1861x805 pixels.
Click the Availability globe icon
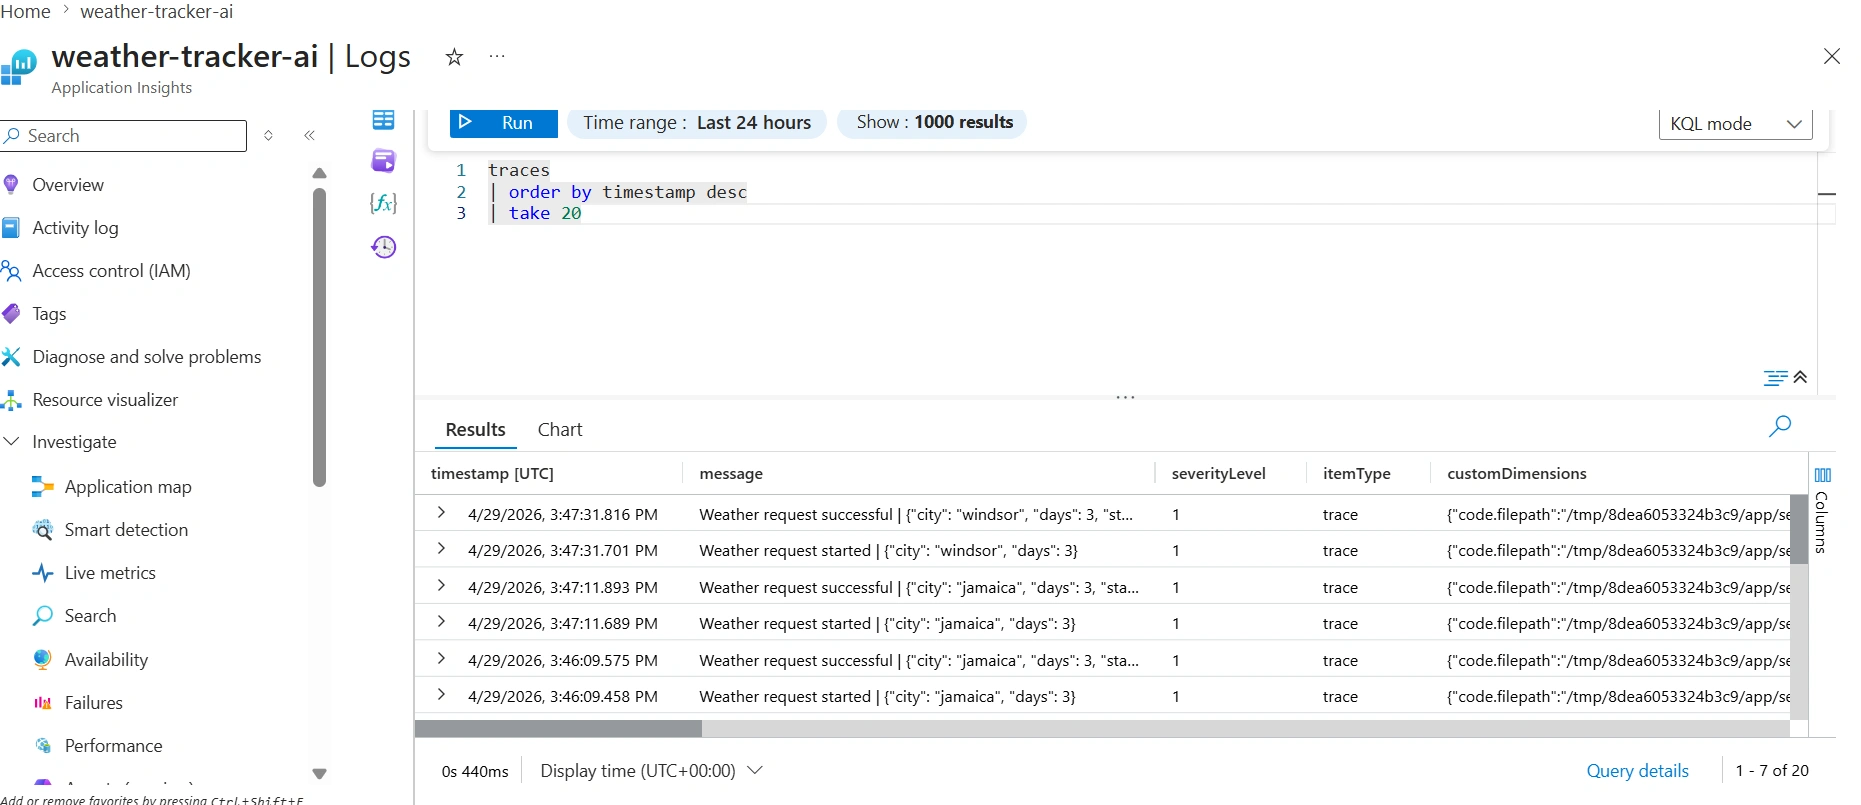[x=43, y=660]
